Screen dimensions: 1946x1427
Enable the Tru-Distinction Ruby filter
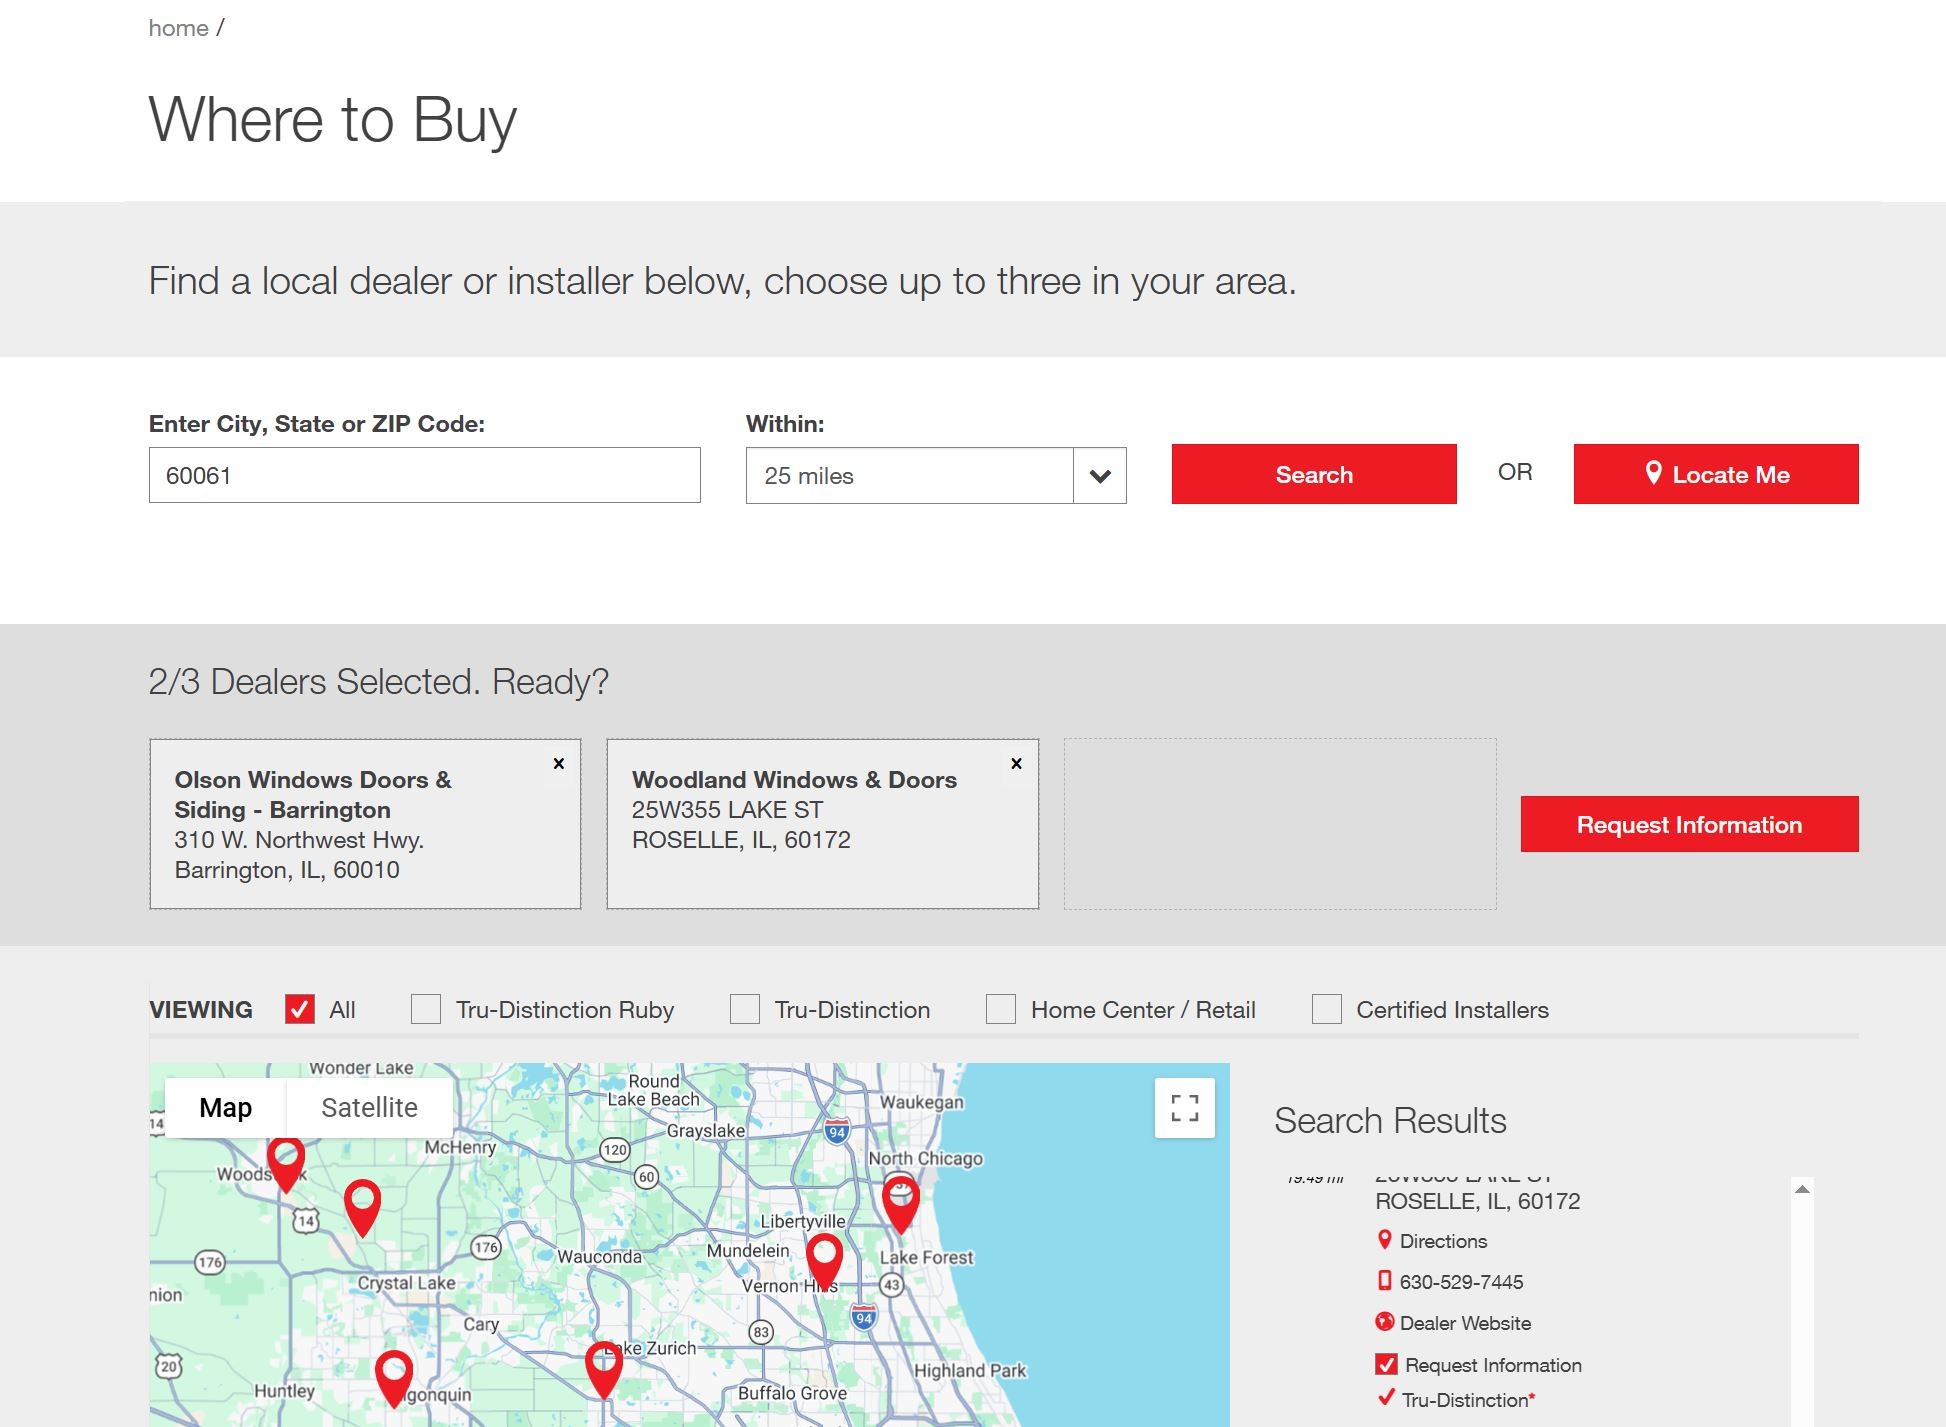click(426, 1009)
